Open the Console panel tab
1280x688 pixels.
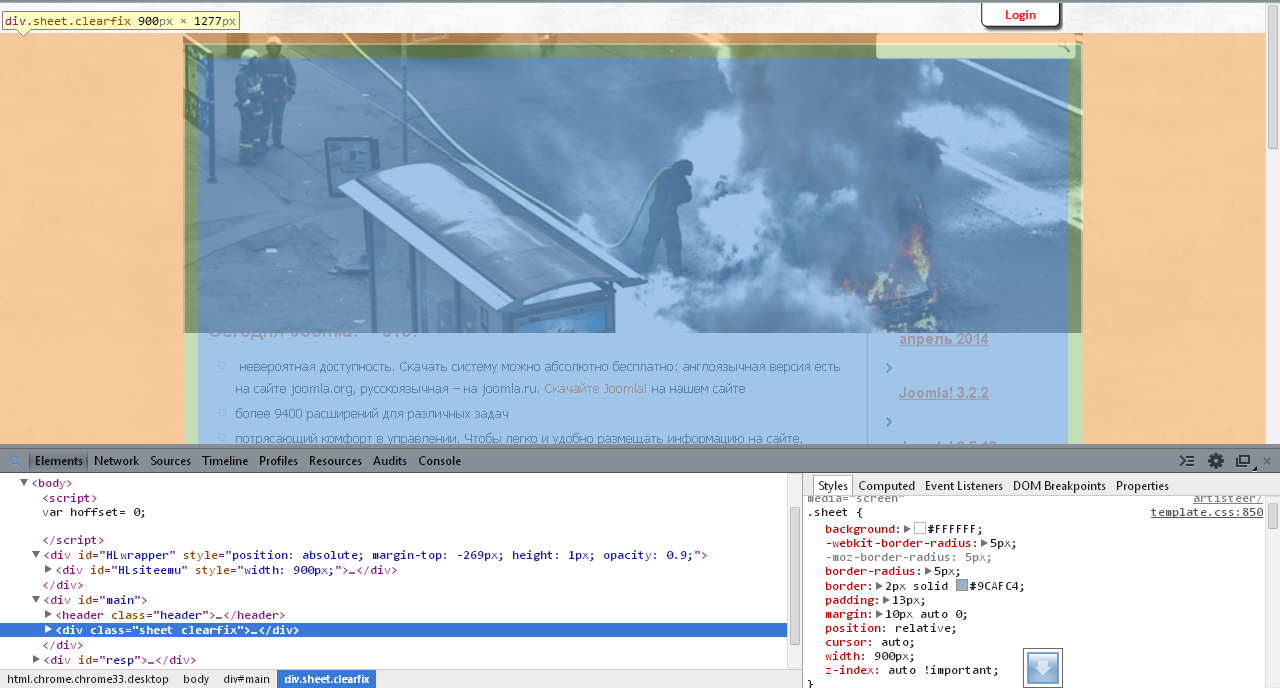point(439,461)
